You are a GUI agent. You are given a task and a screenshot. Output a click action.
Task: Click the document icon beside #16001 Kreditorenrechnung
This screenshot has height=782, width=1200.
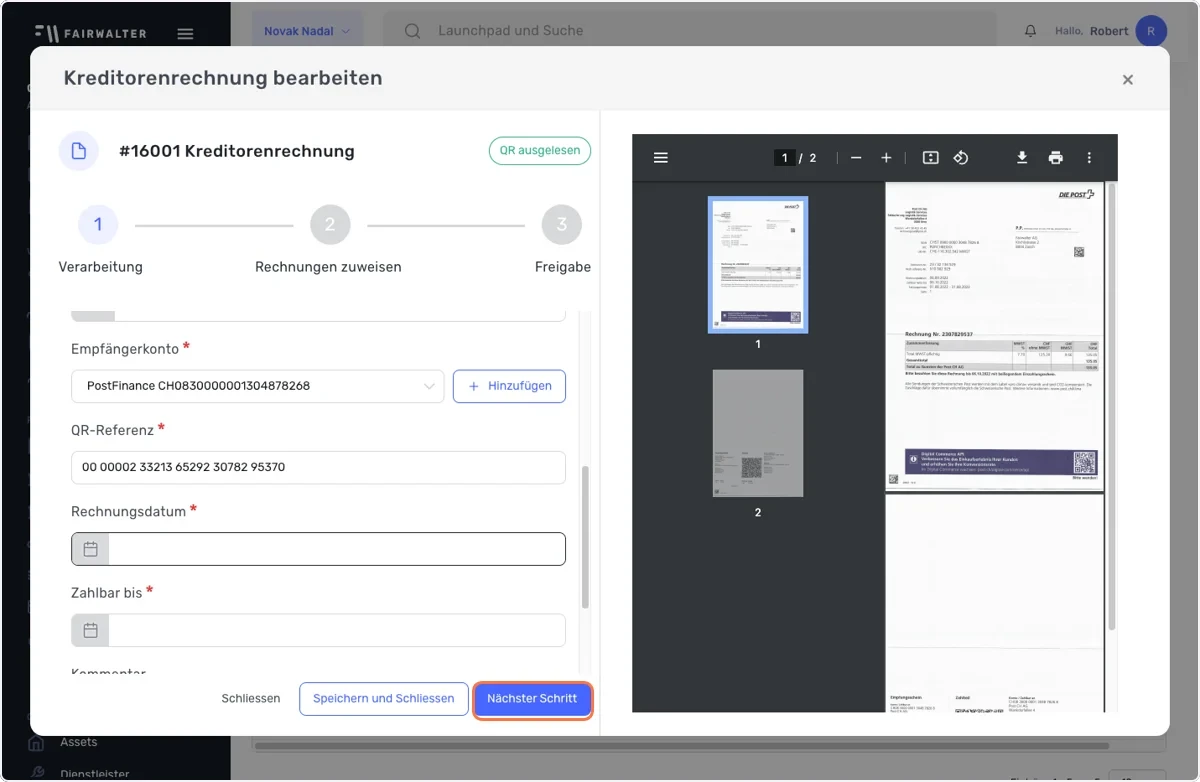[79, 151]
